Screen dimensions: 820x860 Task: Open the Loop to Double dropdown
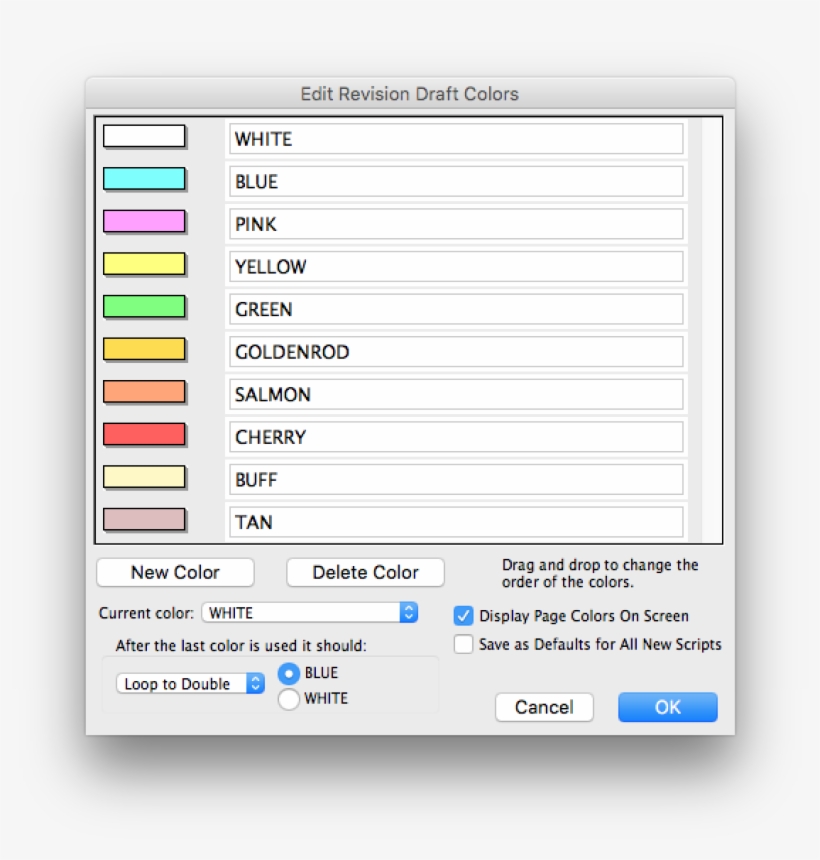(x=190, y=683)
